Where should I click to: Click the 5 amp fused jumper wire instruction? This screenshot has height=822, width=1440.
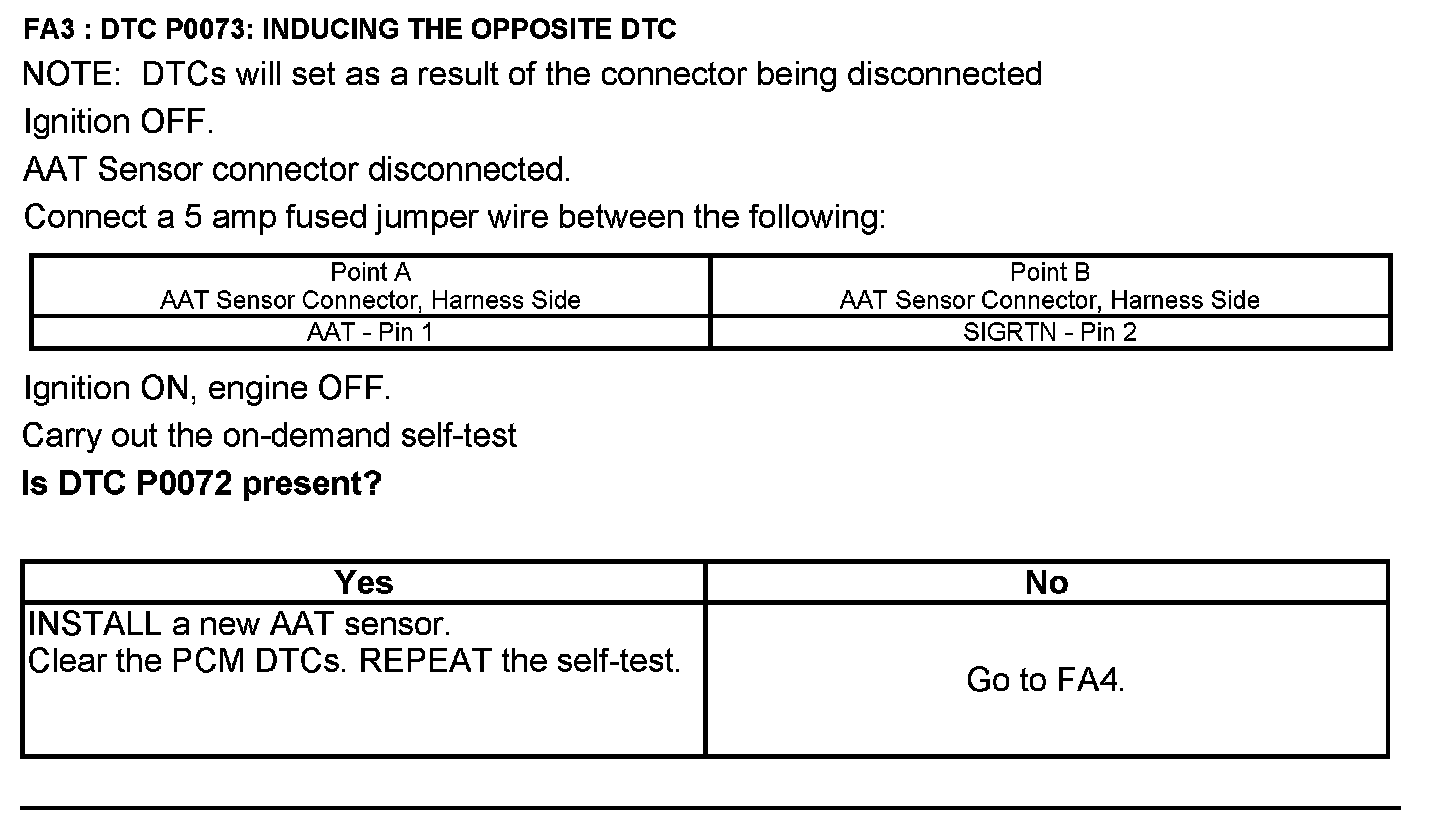tap(454, 217)
